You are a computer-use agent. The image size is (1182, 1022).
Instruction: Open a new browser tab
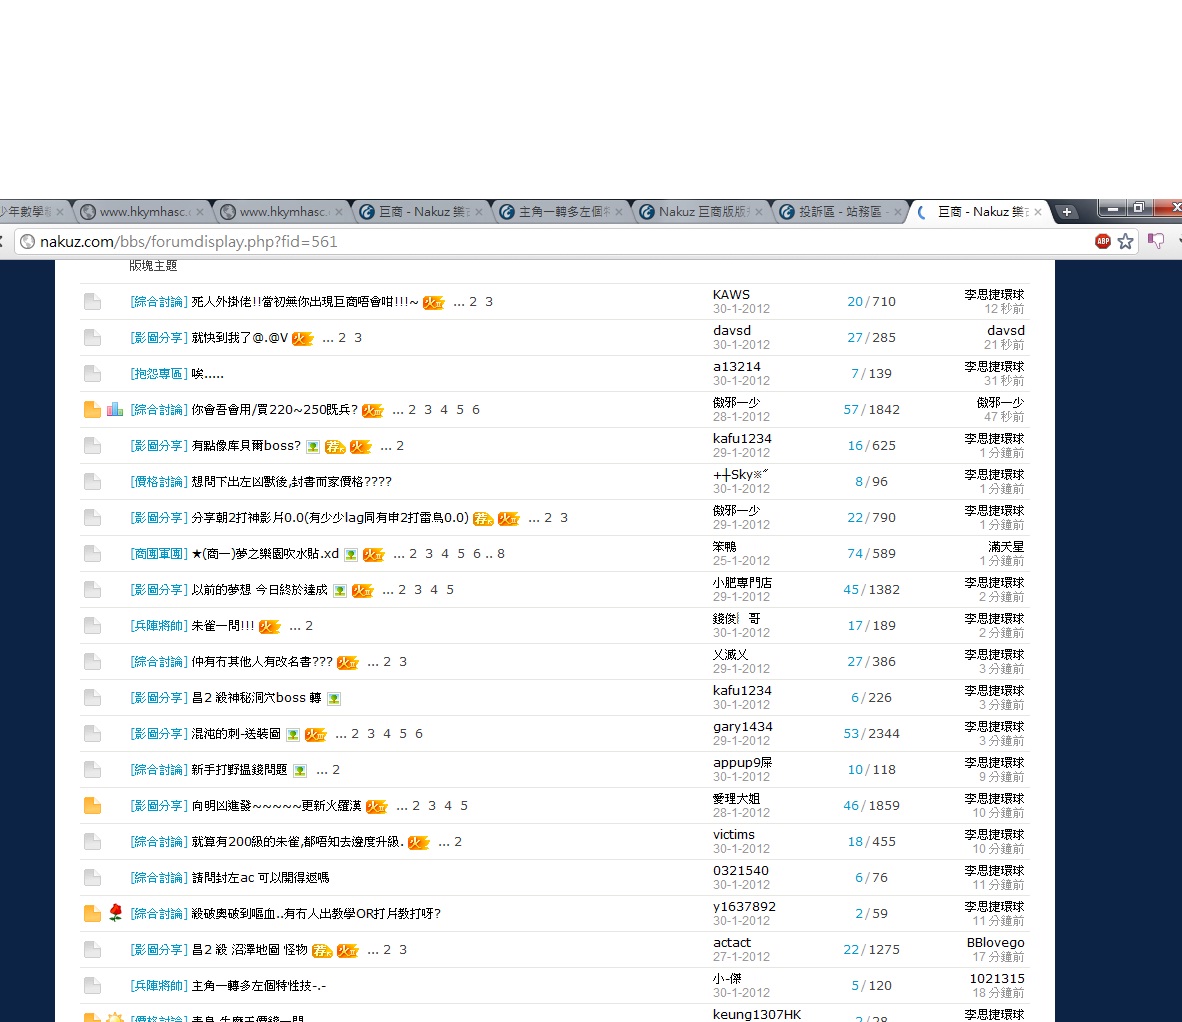[x=1066, y=212]
